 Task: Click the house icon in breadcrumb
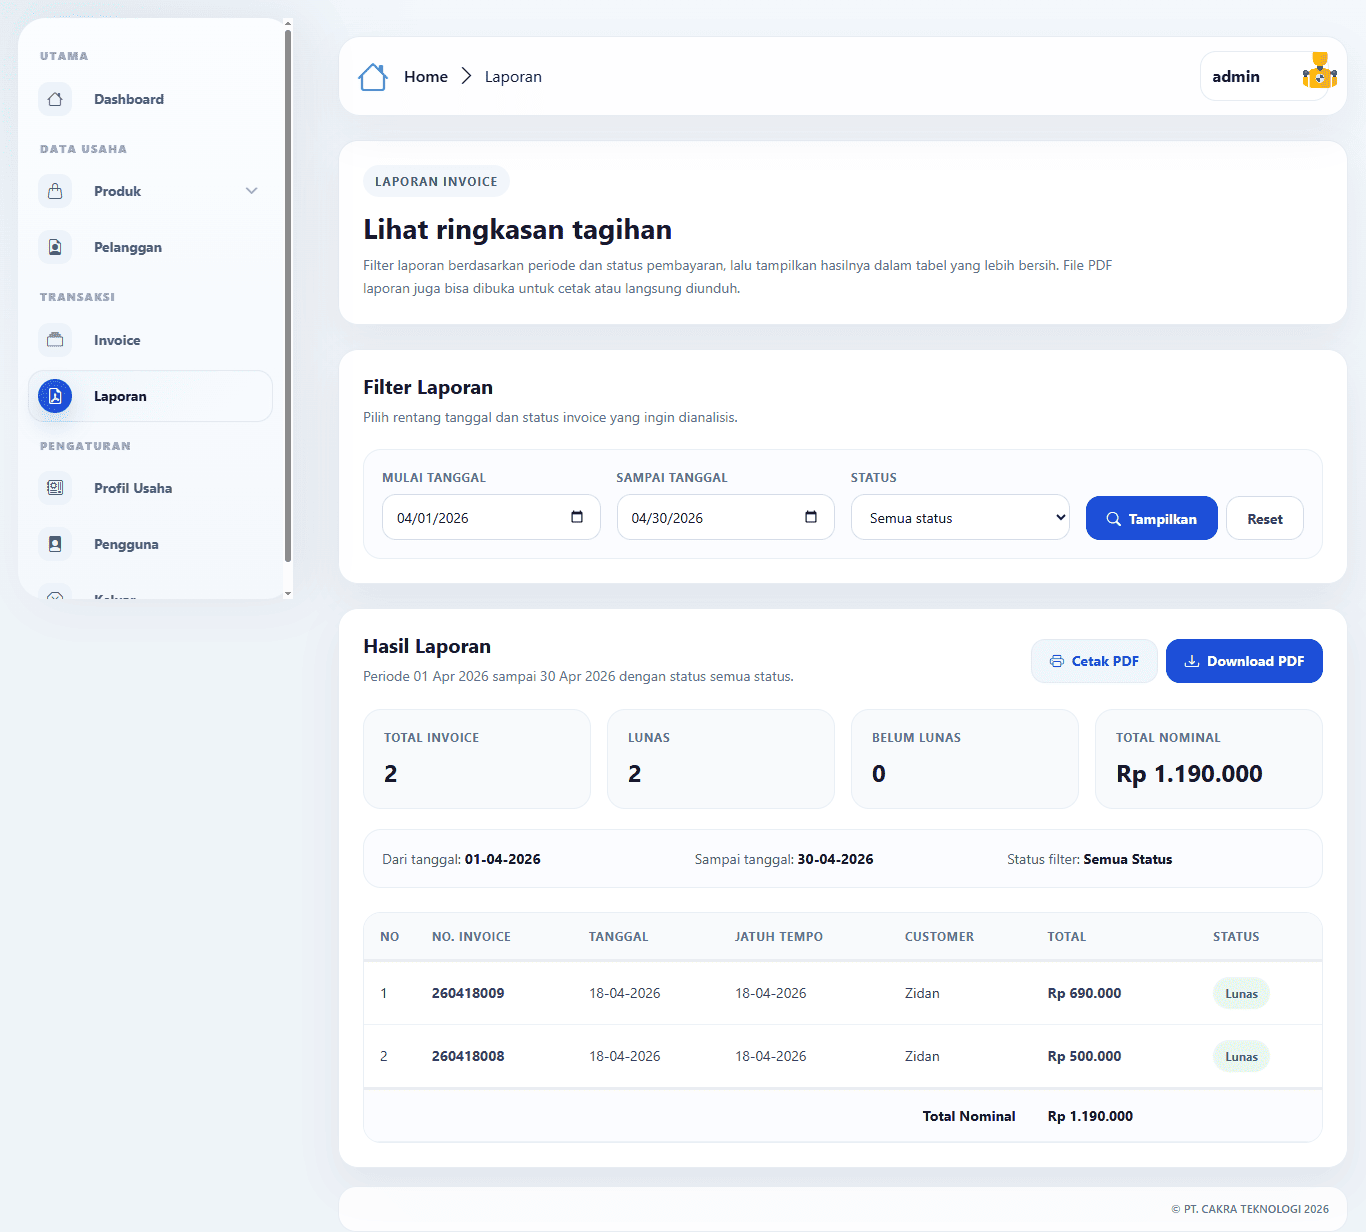coord(373,77)
